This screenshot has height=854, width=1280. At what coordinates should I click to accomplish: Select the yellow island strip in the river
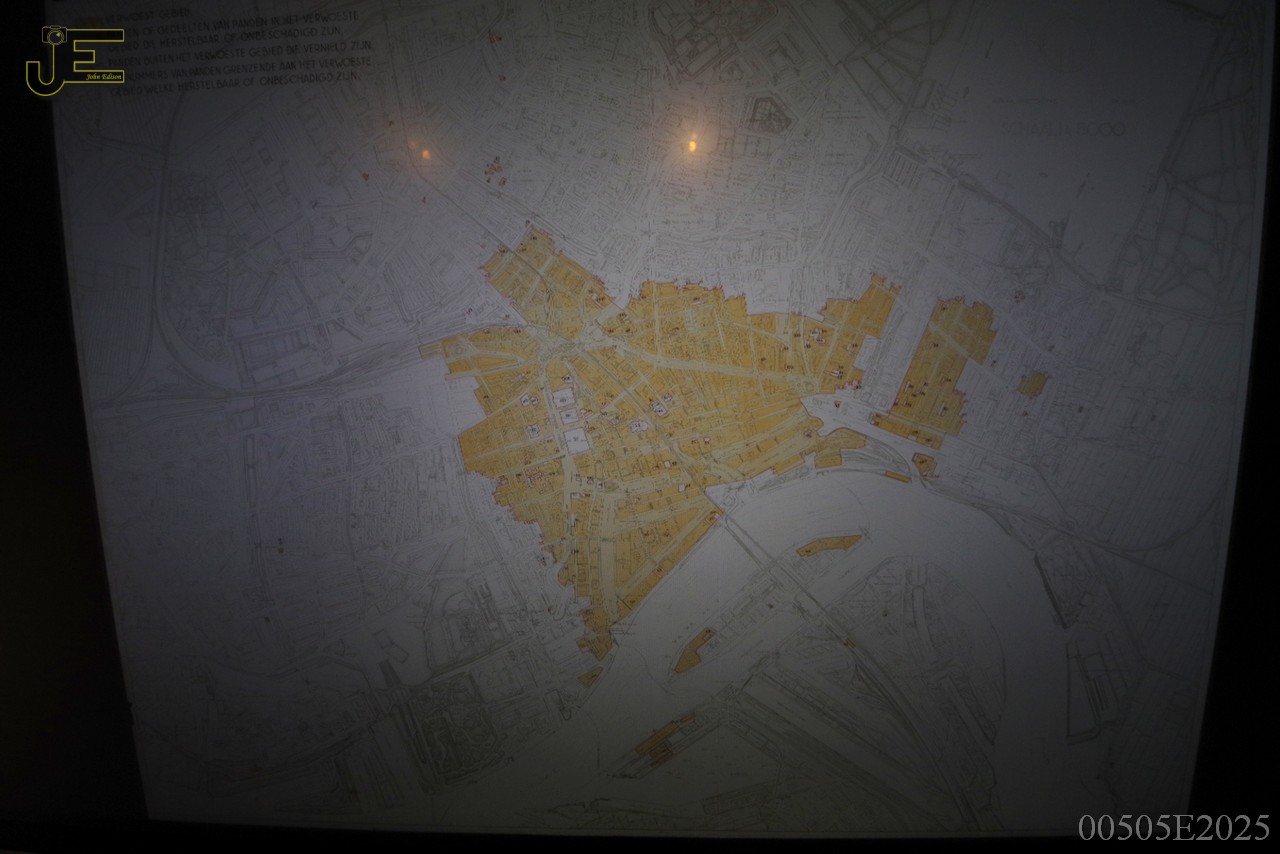click(828, 545)
